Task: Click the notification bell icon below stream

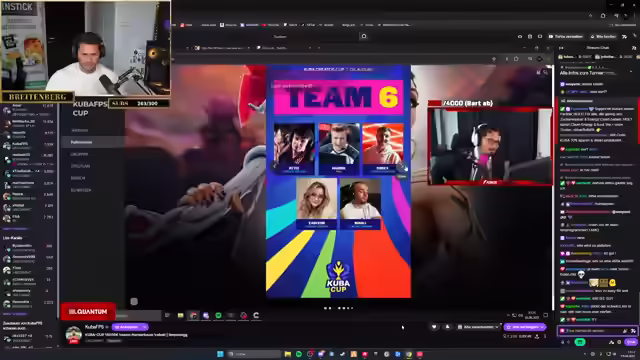Action: 447,327
